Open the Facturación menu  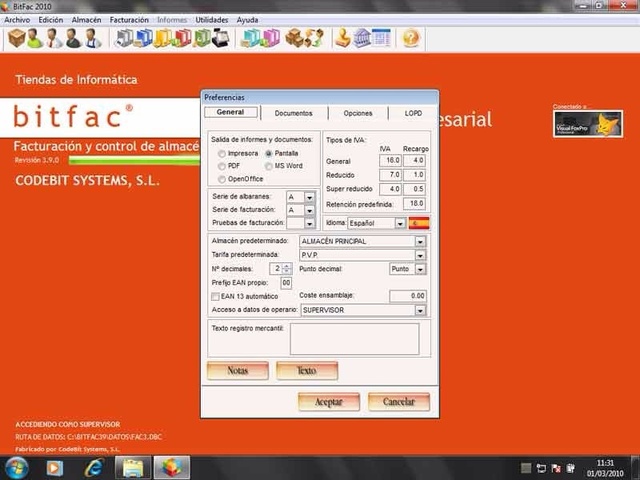[x=129, y=20]
